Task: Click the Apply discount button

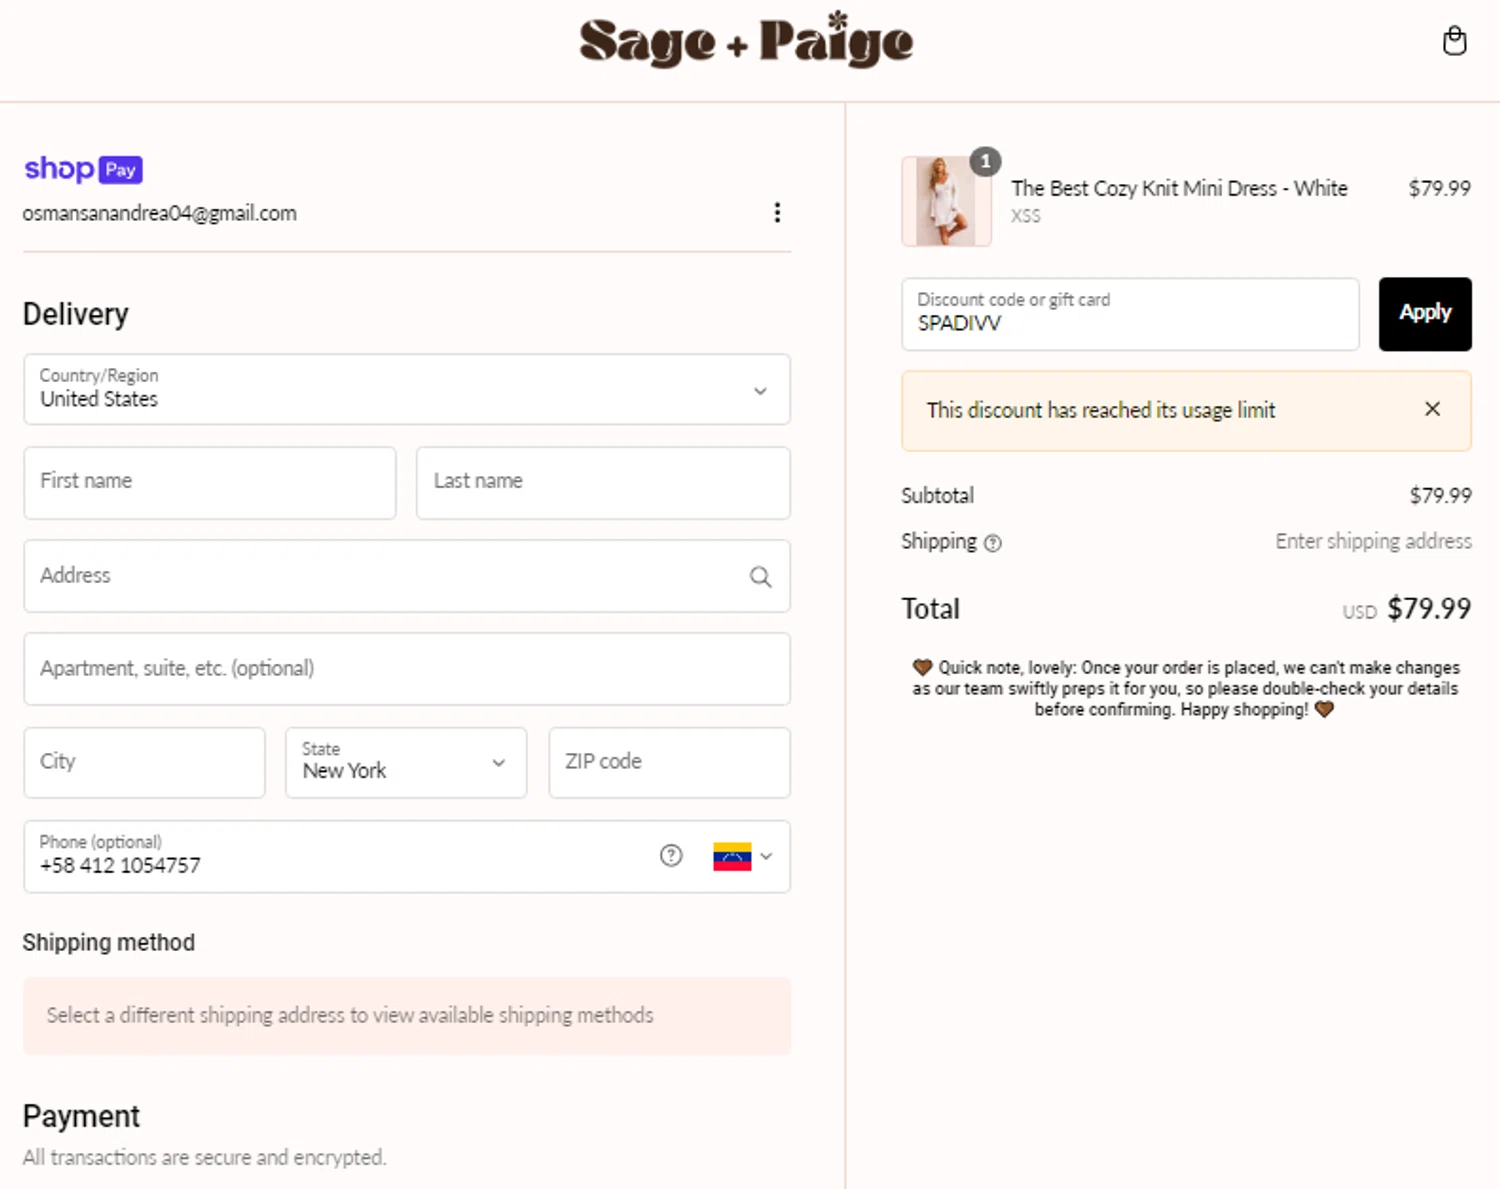Action: coord(1425,314)
